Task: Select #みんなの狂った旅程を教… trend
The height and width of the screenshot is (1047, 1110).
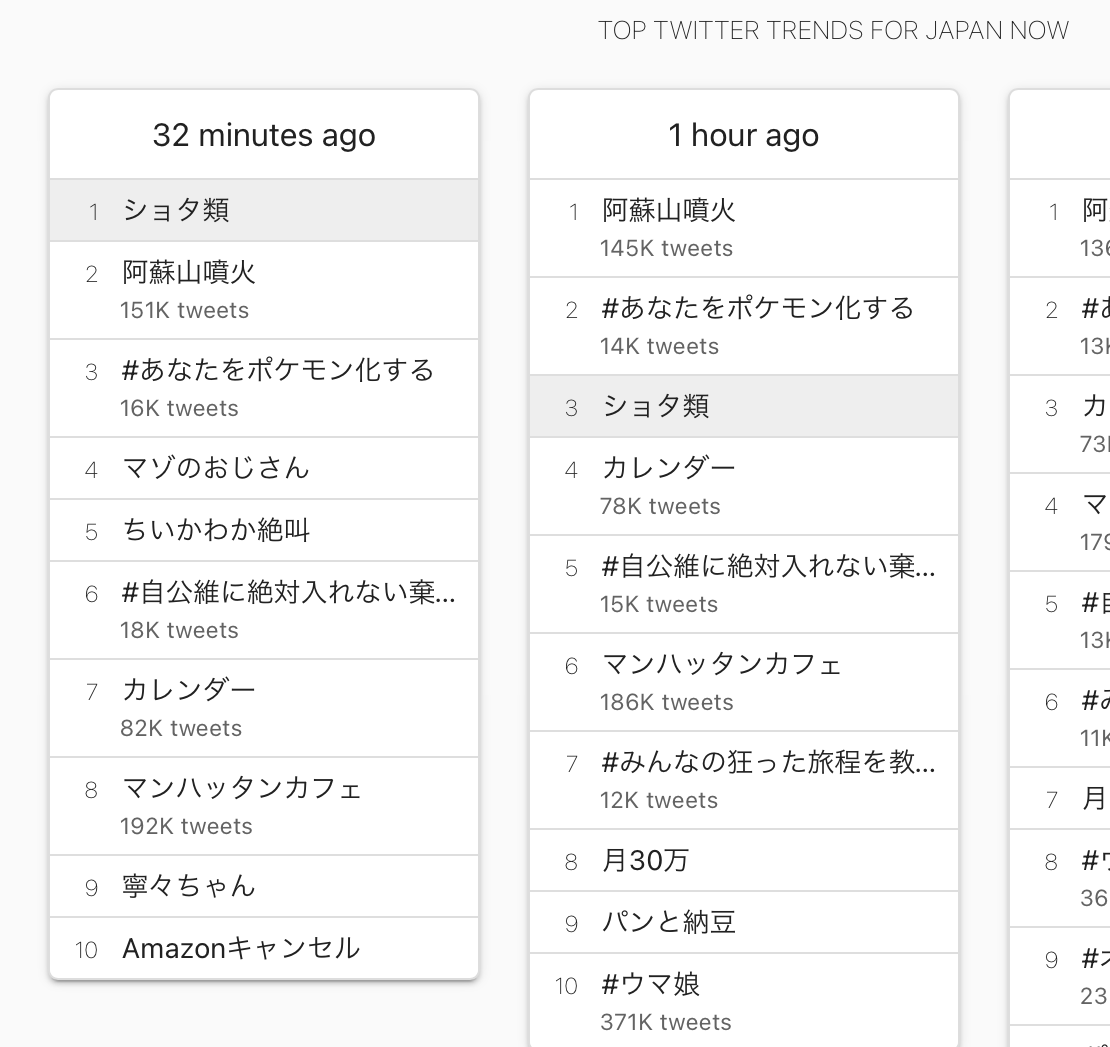Action: pyautogui.click(x=744, y=780)
